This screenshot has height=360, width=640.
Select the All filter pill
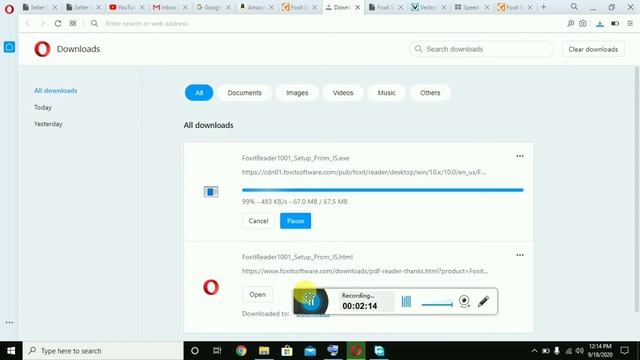tap(199, 93)
